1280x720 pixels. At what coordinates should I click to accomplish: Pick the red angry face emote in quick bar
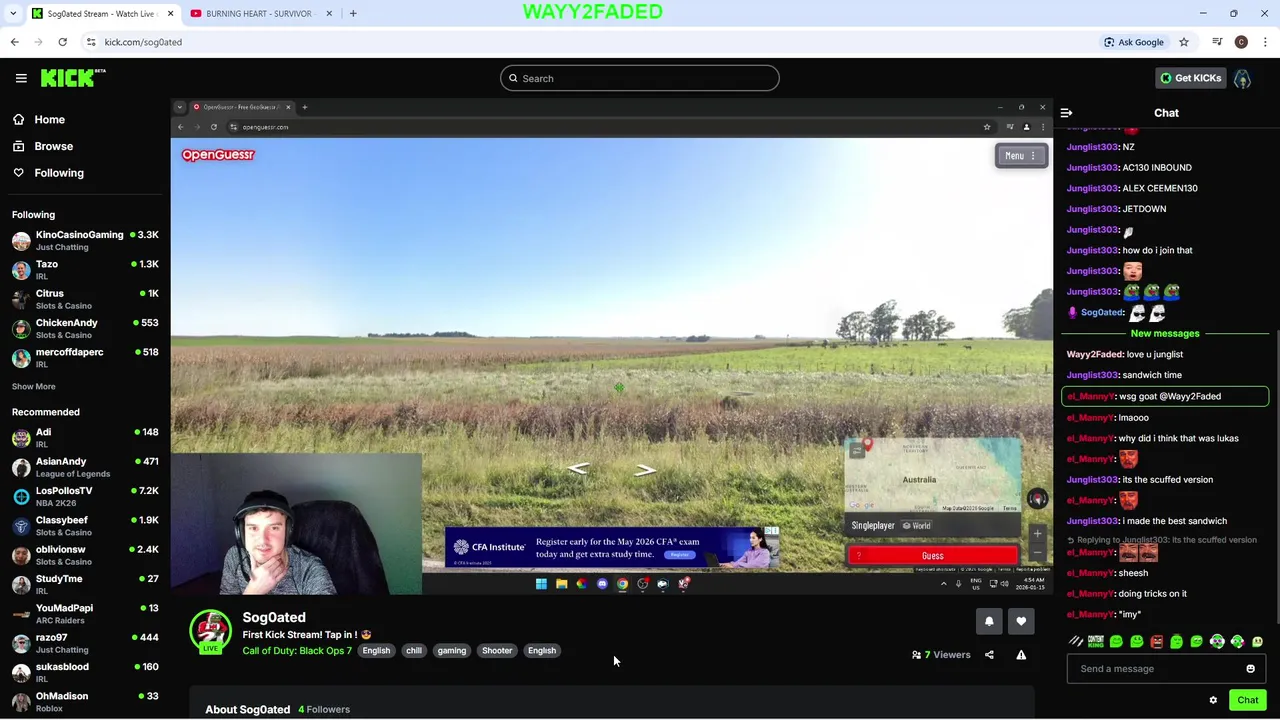click(x=1157, y=642)
